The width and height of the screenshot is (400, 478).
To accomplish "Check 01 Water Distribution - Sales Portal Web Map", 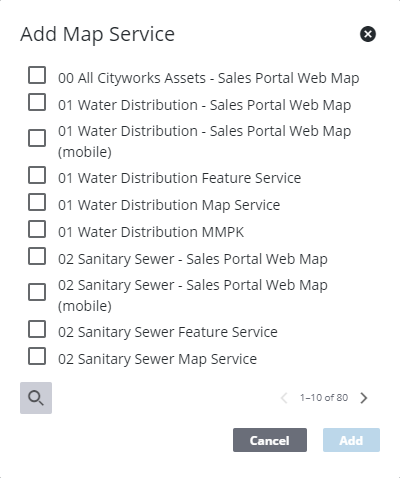I will [x=37, y=102].
